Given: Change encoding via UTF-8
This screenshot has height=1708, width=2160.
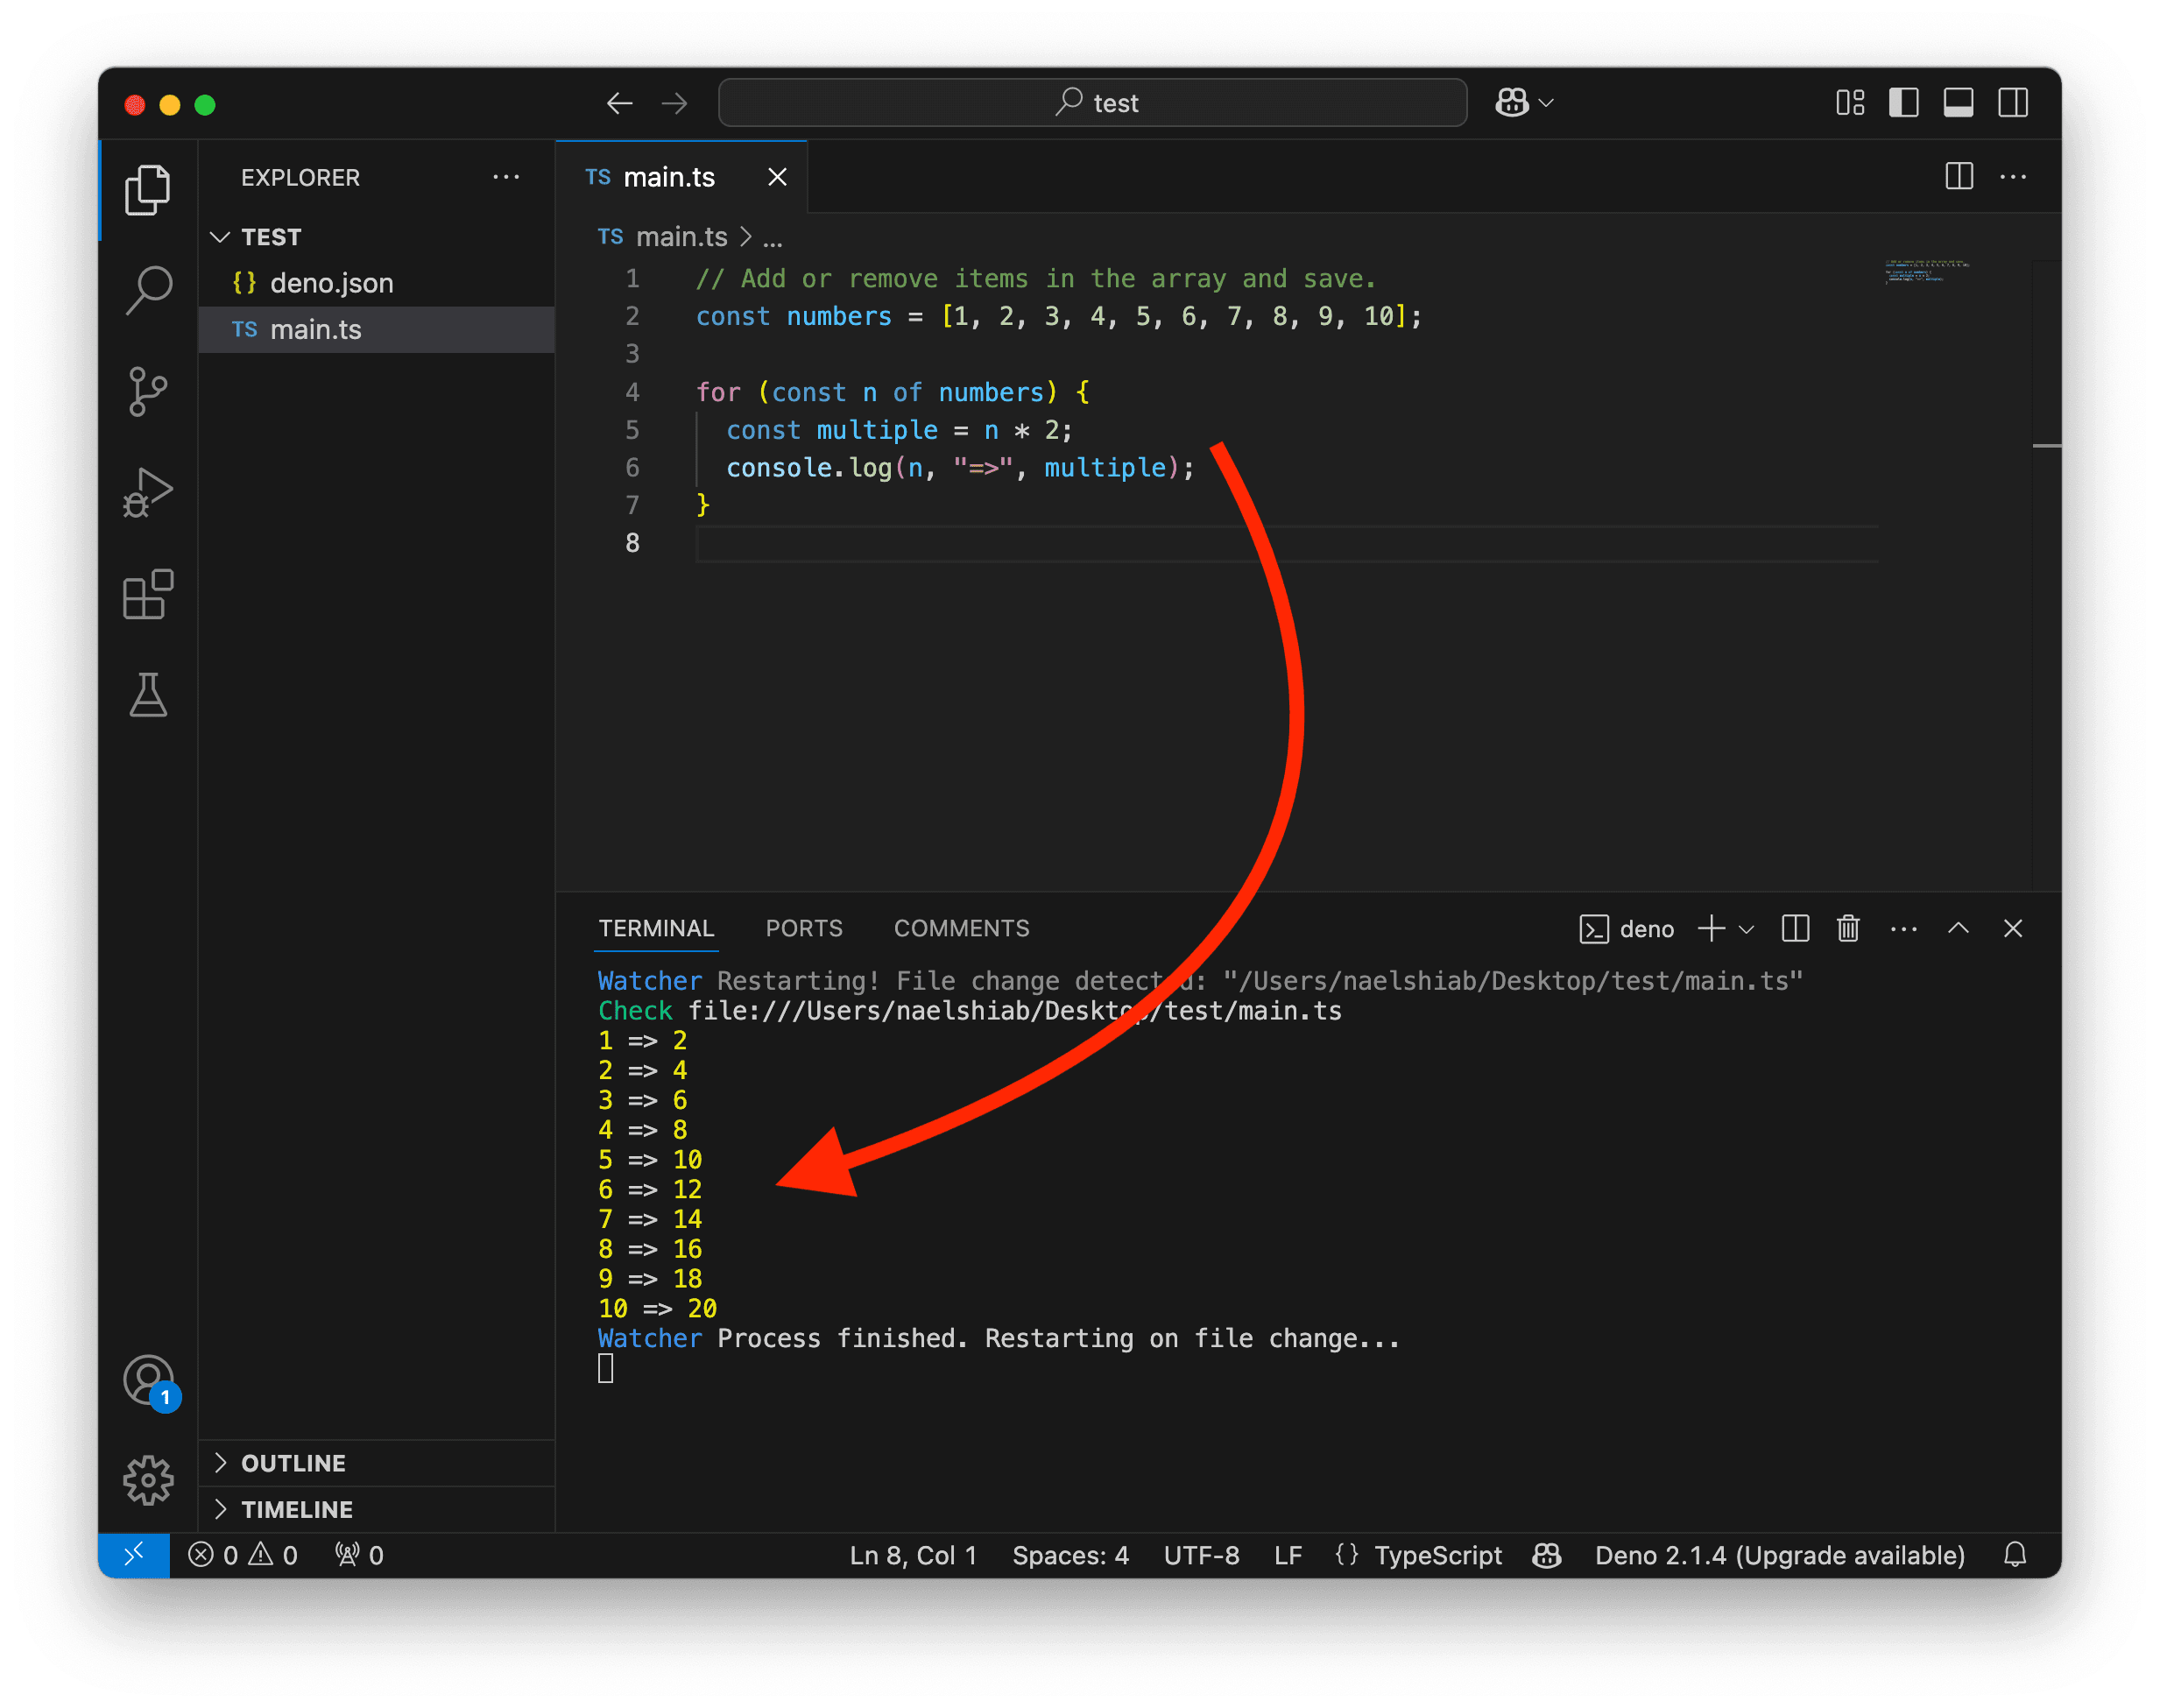Looking at the screenshot, I should point(1201,1554).
